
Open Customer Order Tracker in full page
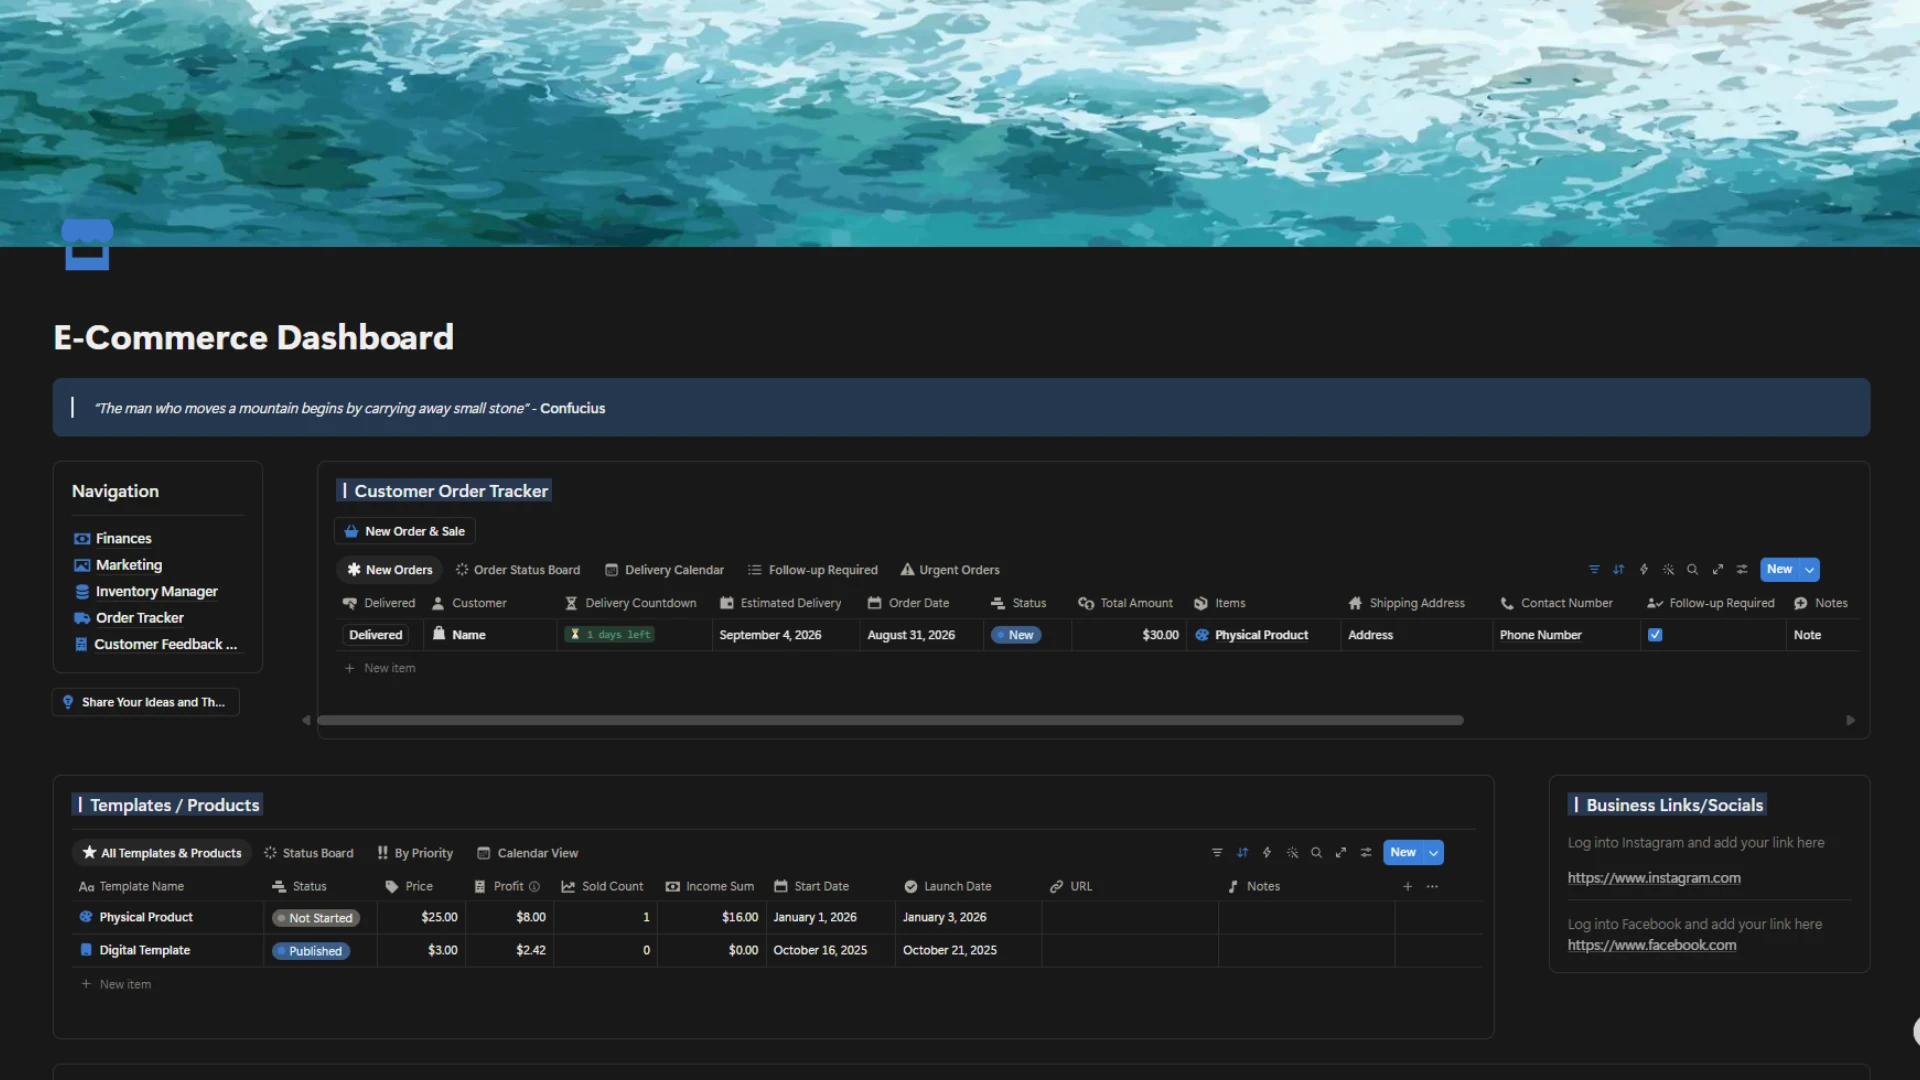pyautogui.click(x=1717, y=569)
